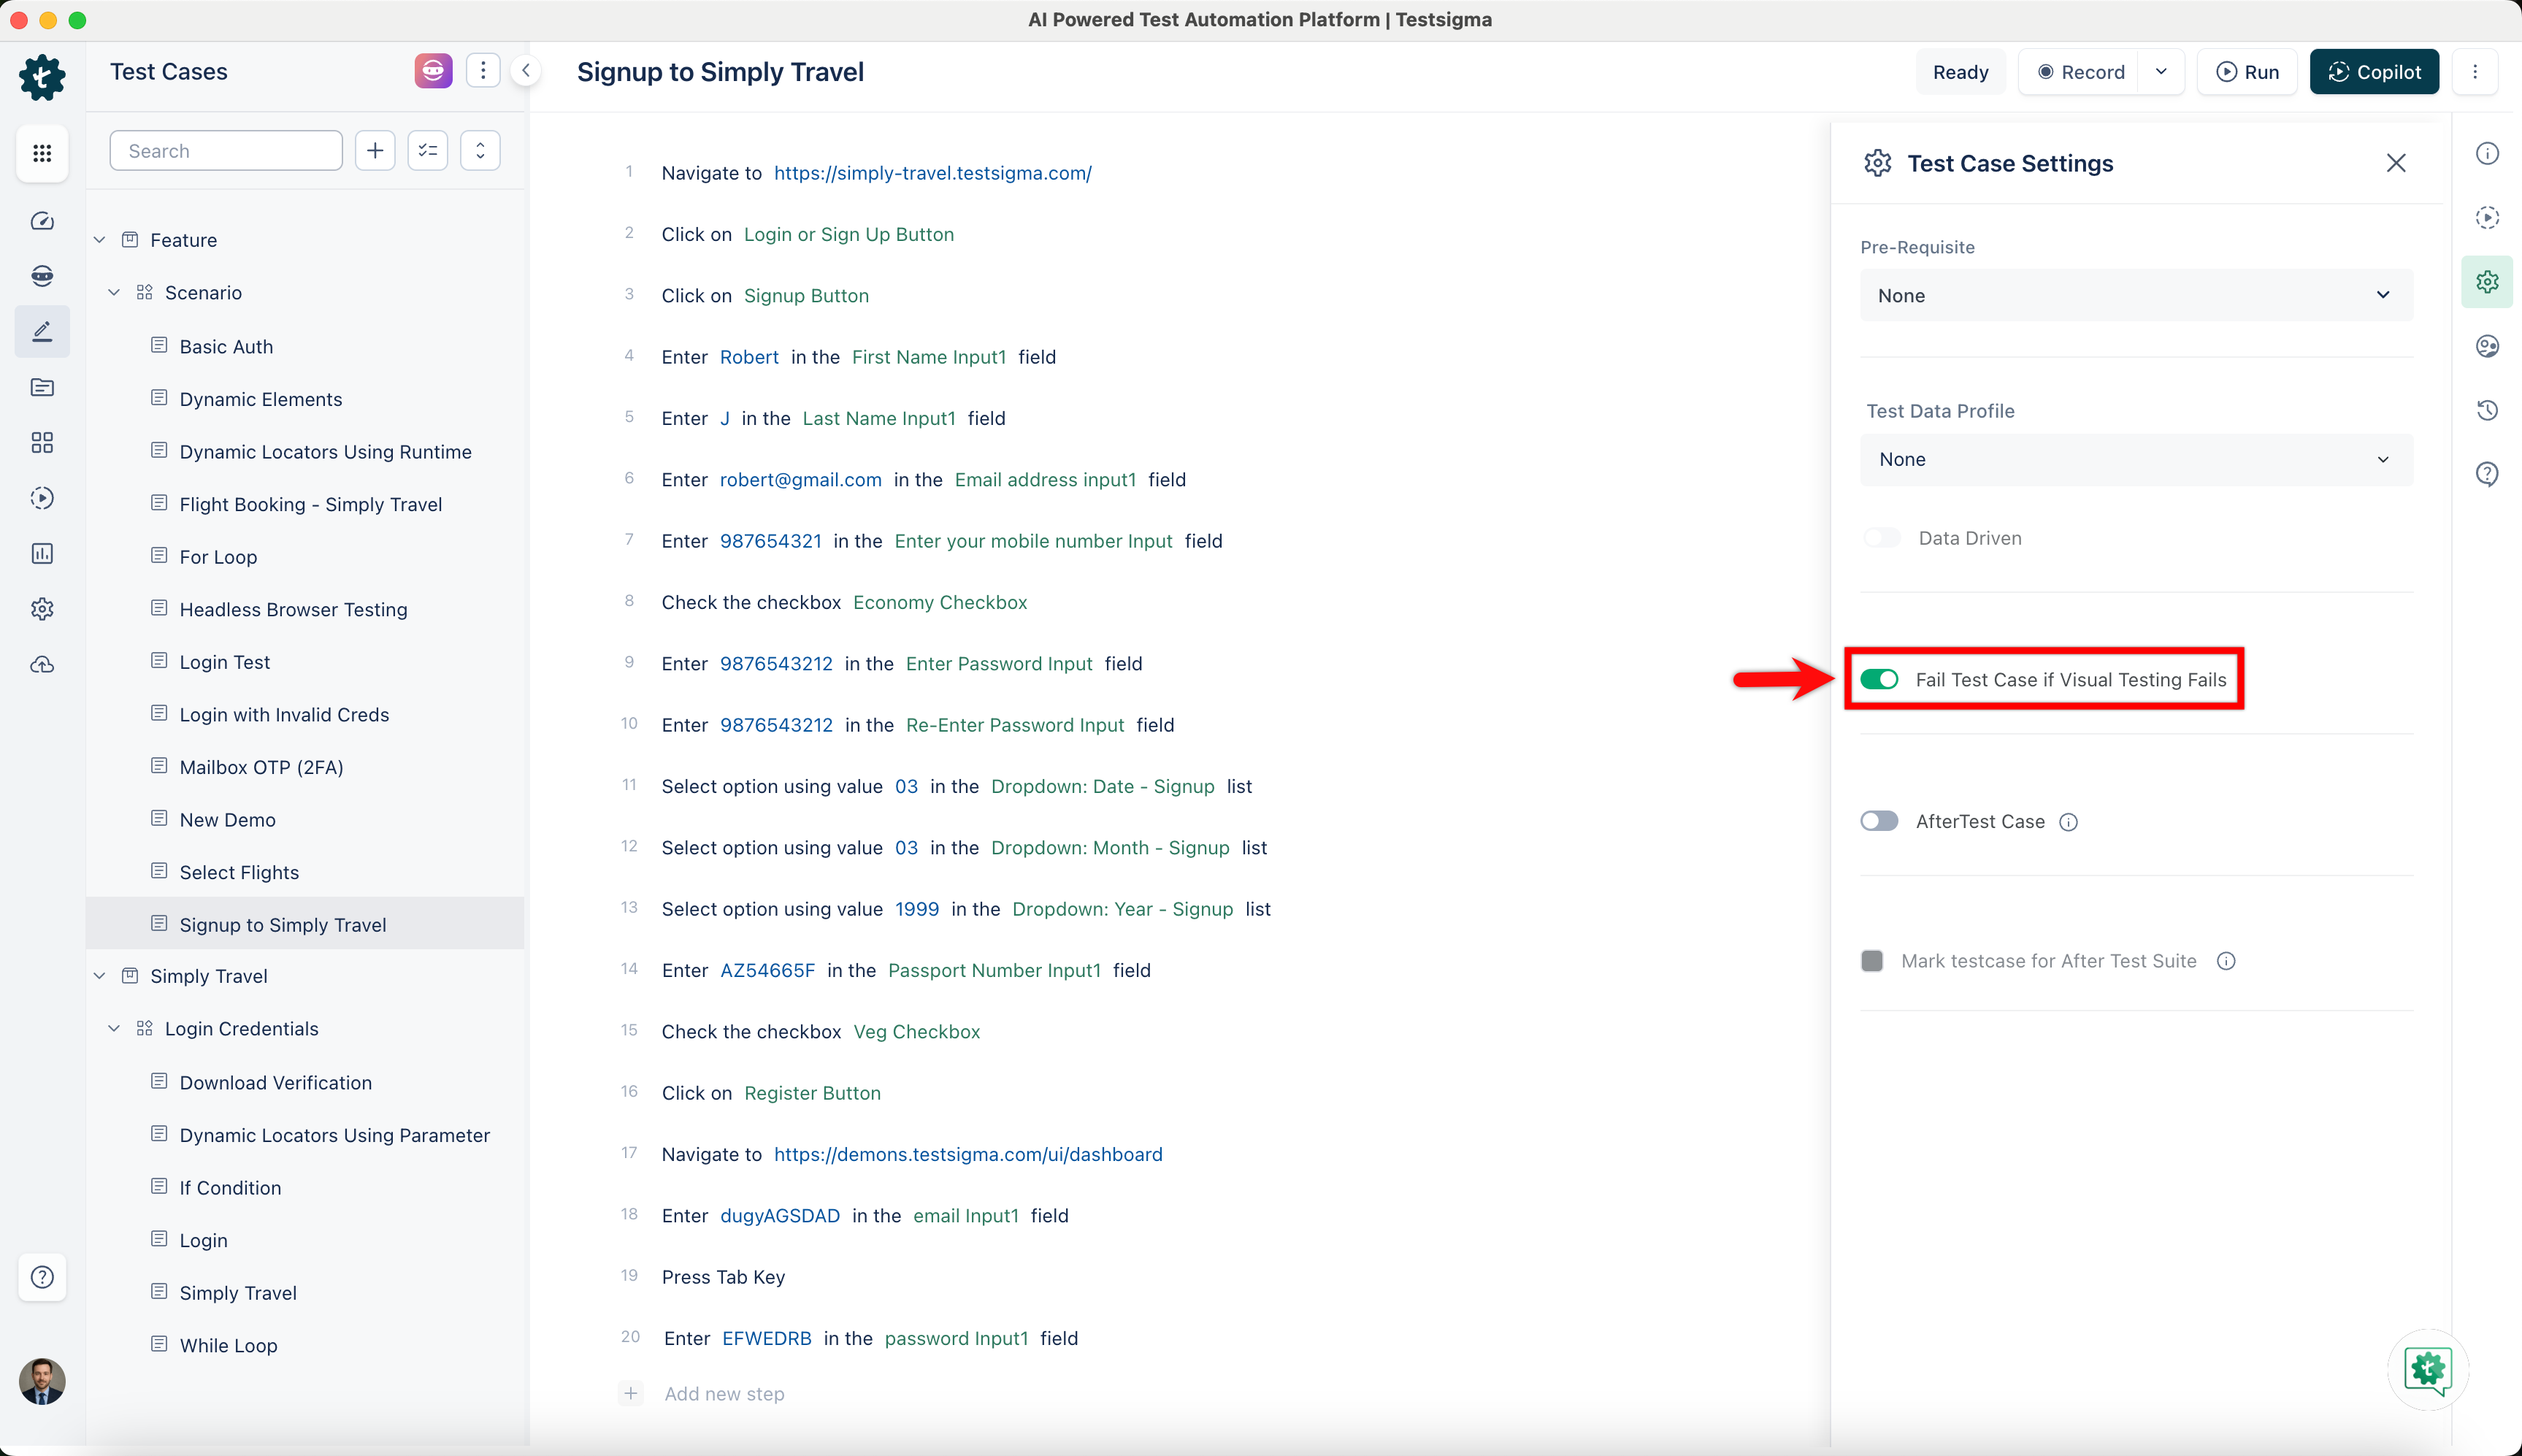
Task: Open the Pre-Requisite dropdown
Action: click(2136, 296)
